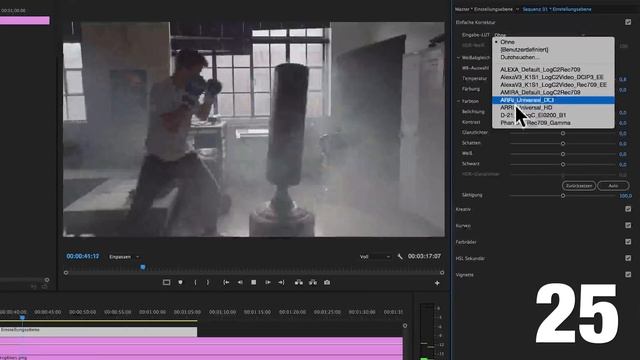The height and width of the screenshot is (360, 640).
Task: Collapse the Weißabgleich group
Action: pos(458,58)
